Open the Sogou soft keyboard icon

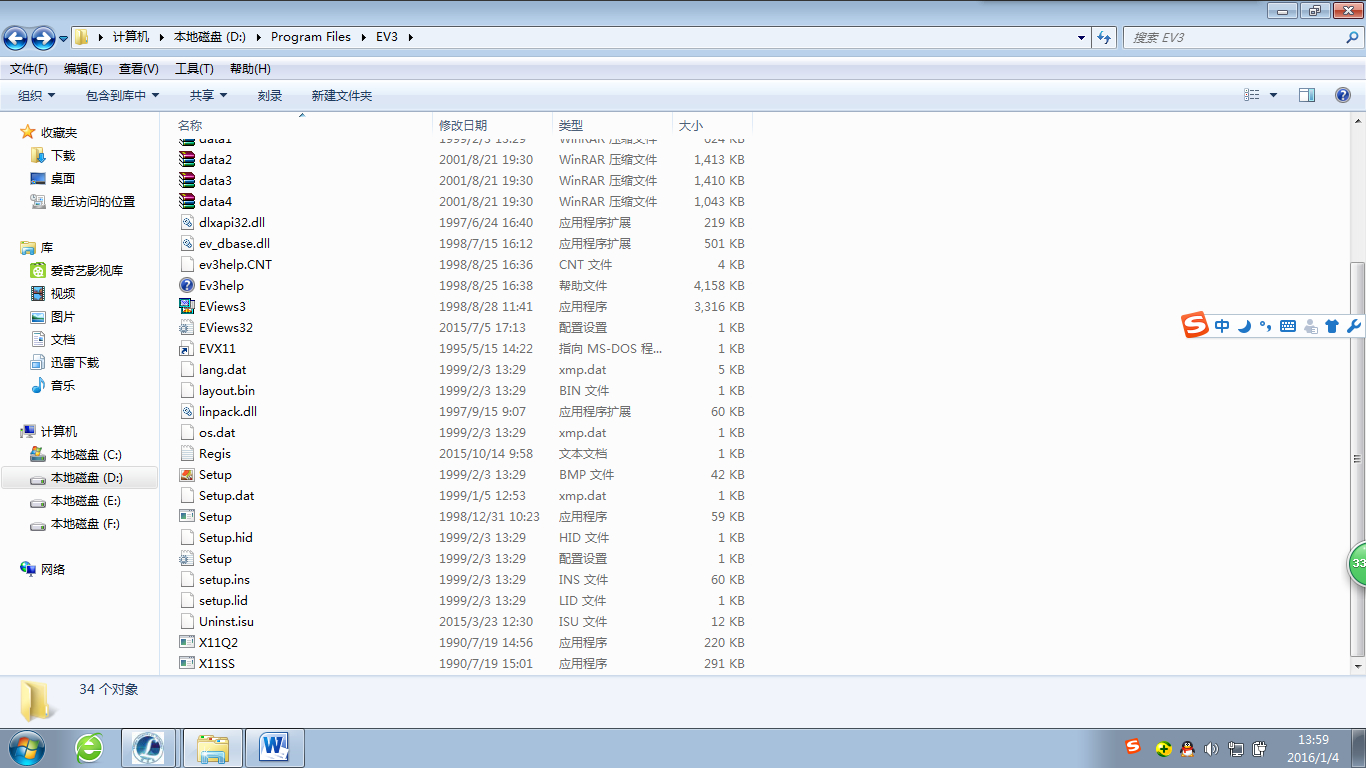[1288, 326]
